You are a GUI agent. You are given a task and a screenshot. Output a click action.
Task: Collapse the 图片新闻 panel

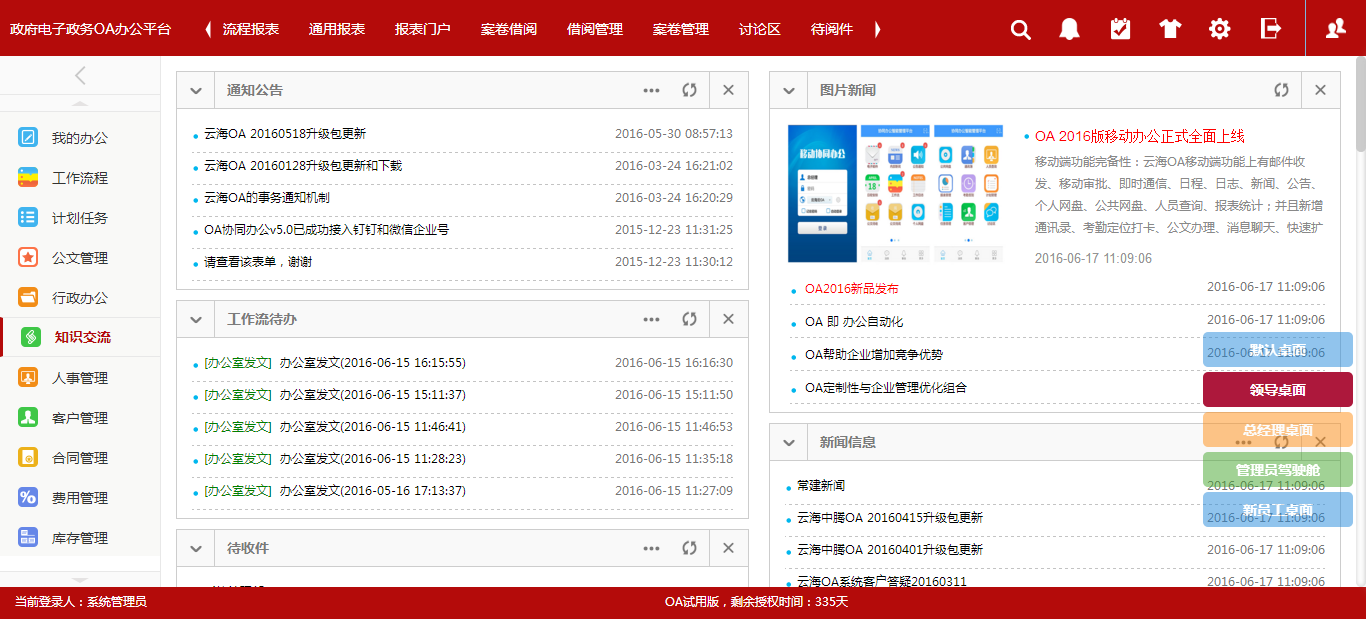click(788, 90)
